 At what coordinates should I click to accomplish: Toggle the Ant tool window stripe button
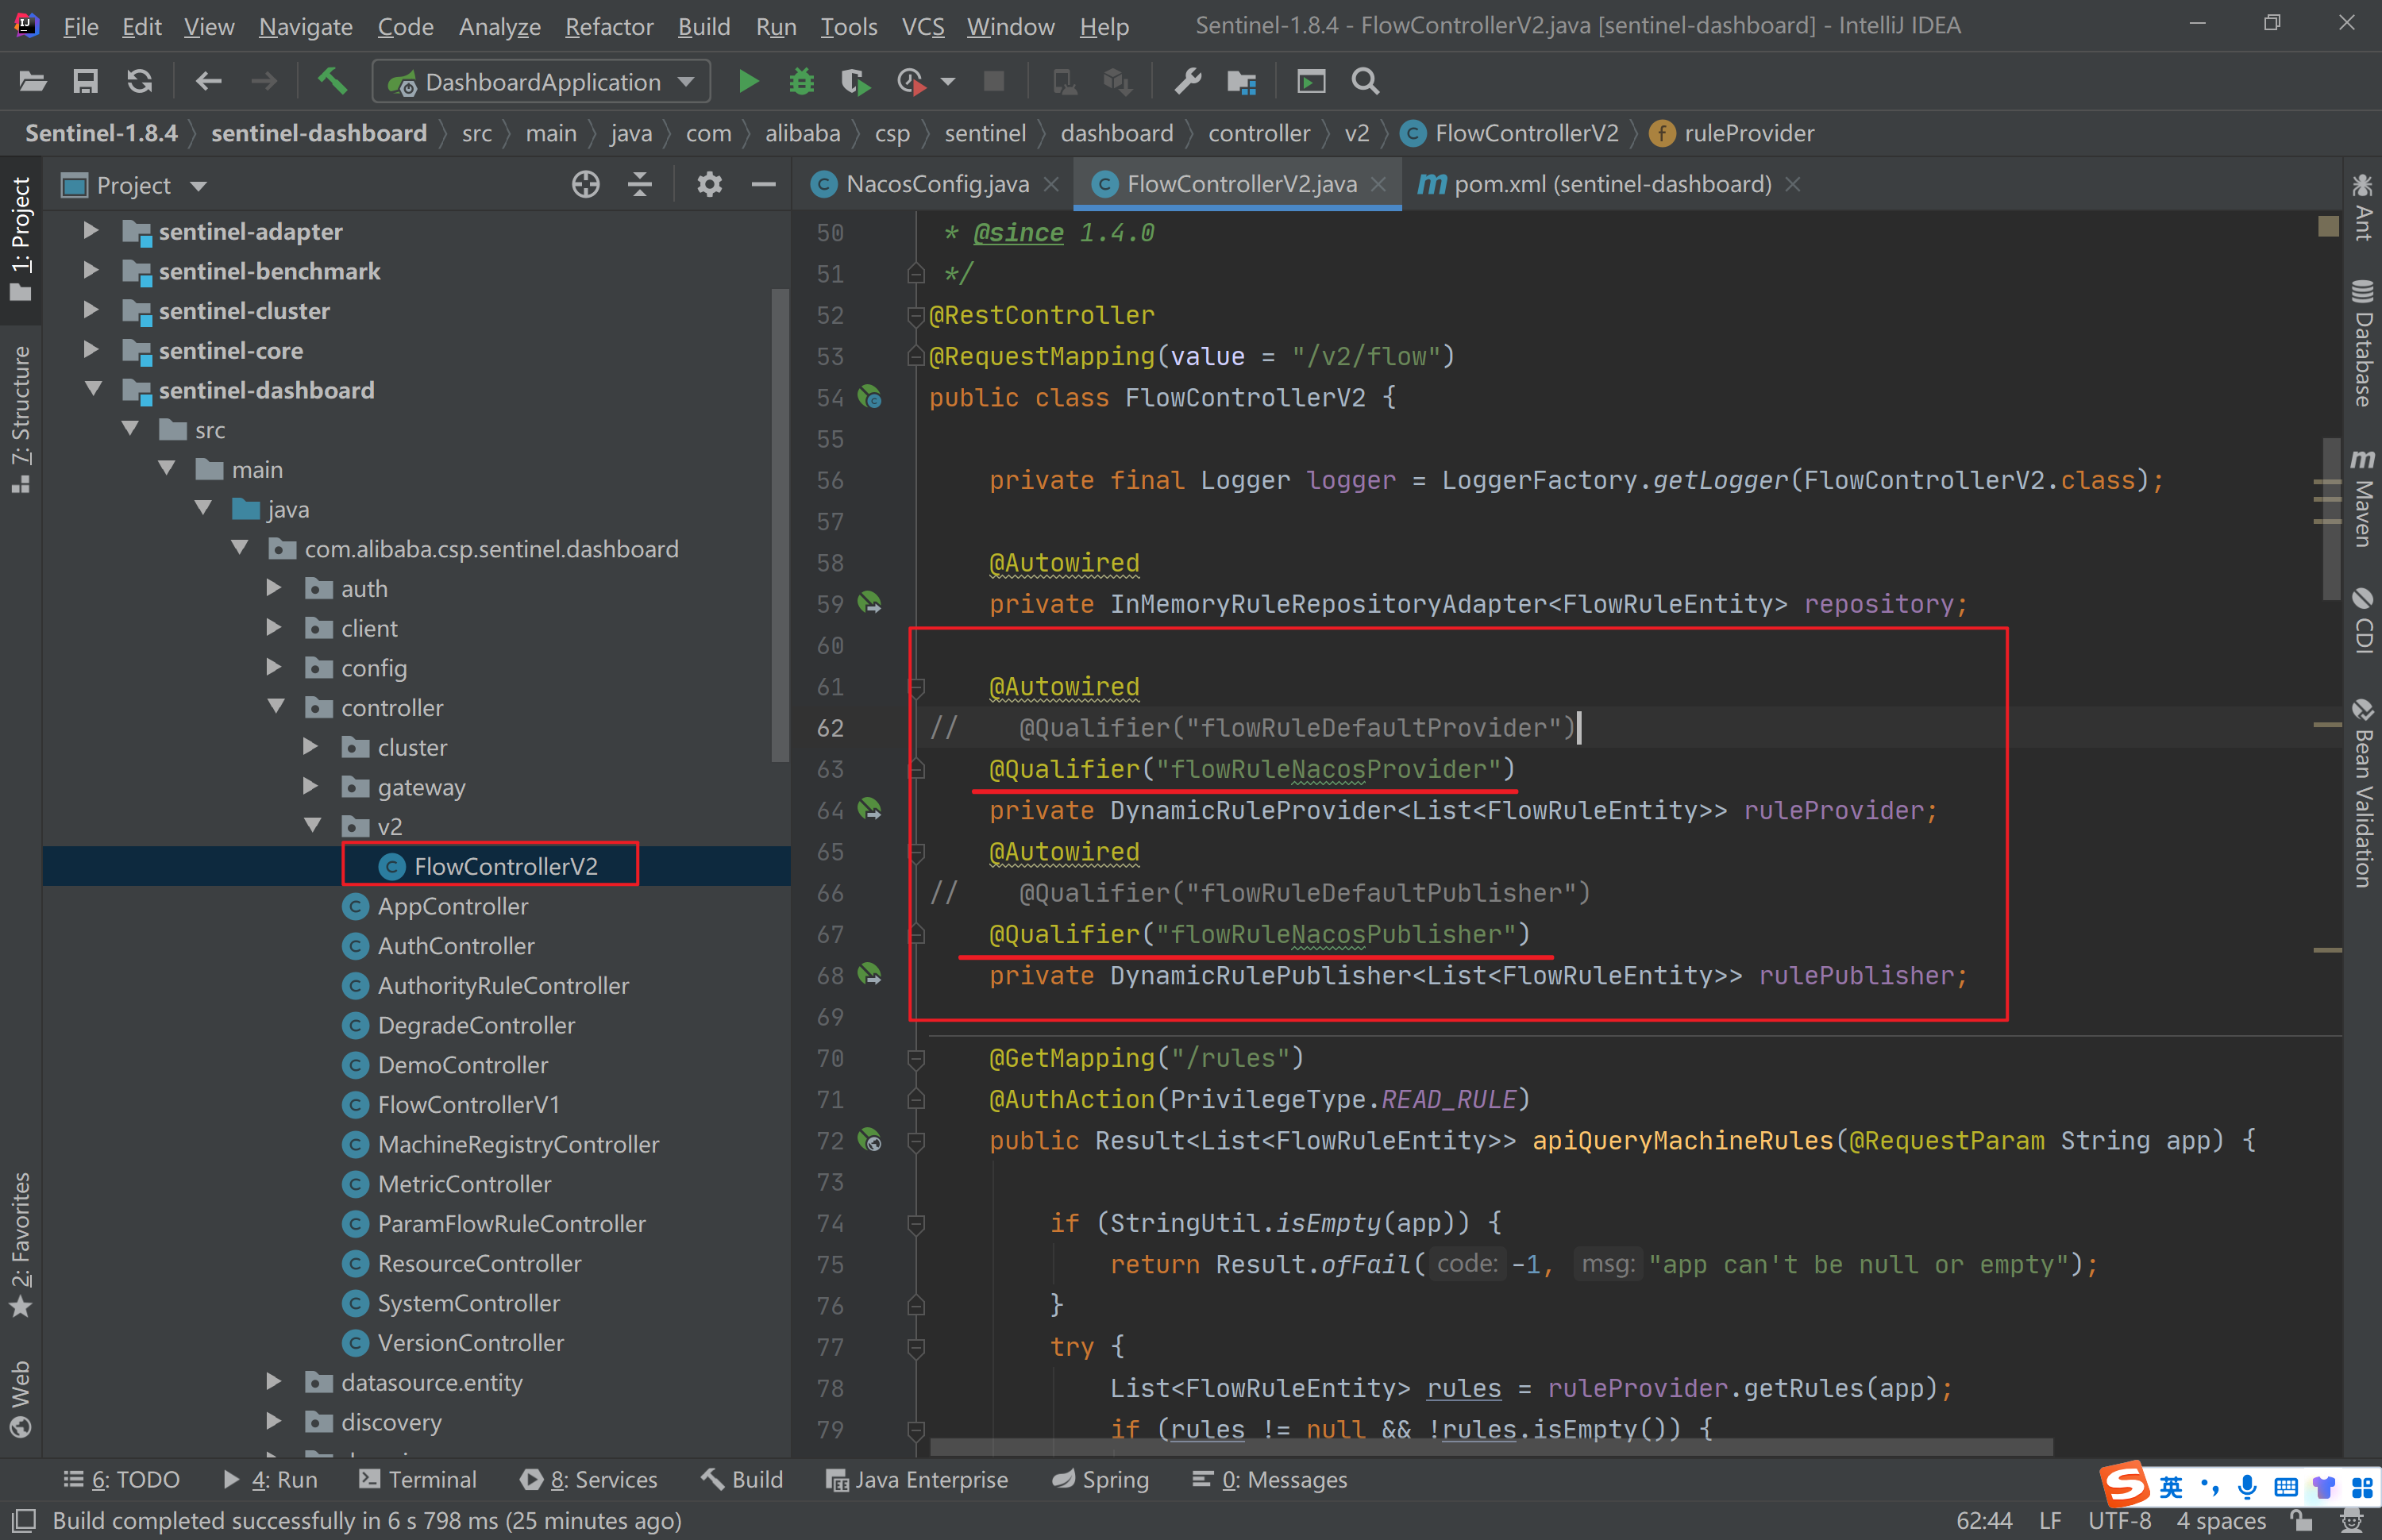pos(2362,207)
